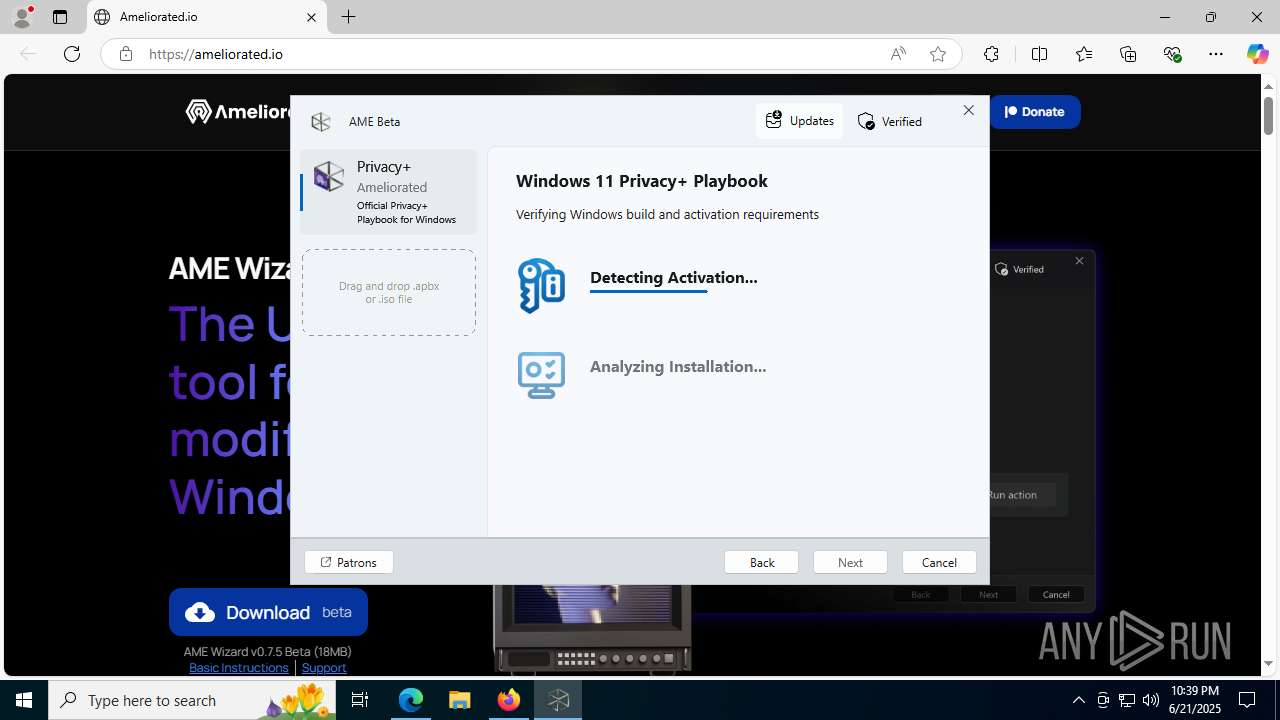View site information lock icon
Screen dimensions: 1280x720
point(125,54)
